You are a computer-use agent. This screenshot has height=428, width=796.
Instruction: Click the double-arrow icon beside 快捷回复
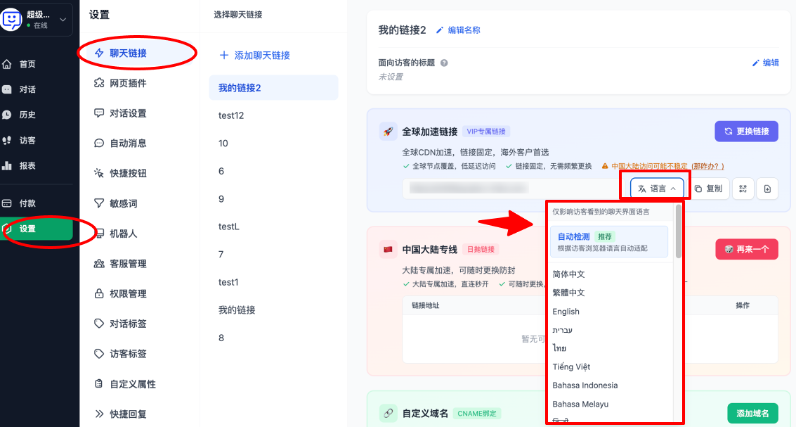click(99, 414)
